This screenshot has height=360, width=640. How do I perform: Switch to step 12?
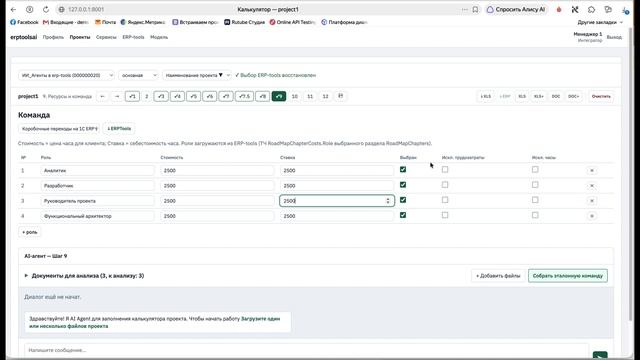[x=325, y=96]
